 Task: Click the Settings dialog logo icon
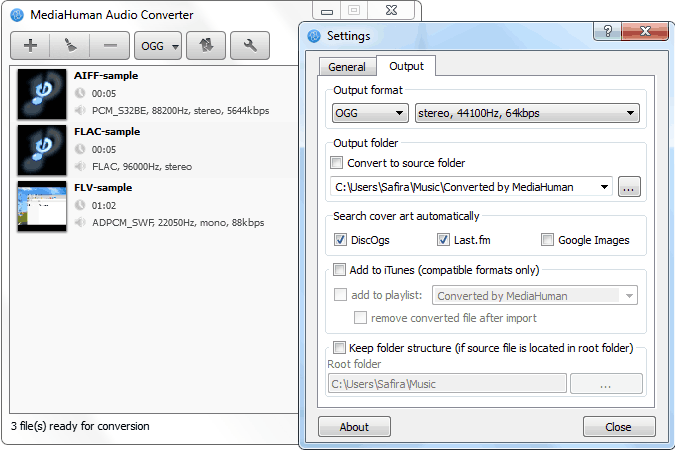[x=314, y=36]
